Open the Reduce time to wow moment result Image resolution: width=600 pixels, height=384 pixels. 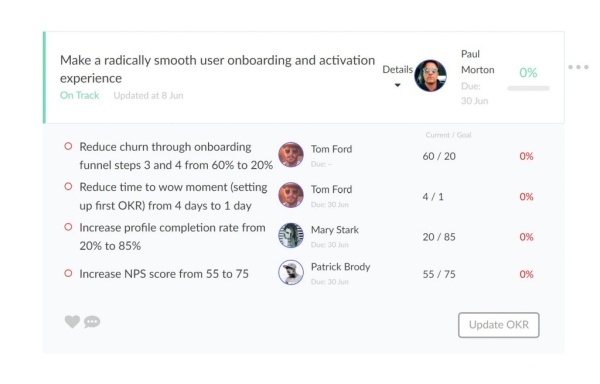tap(173, 196)
